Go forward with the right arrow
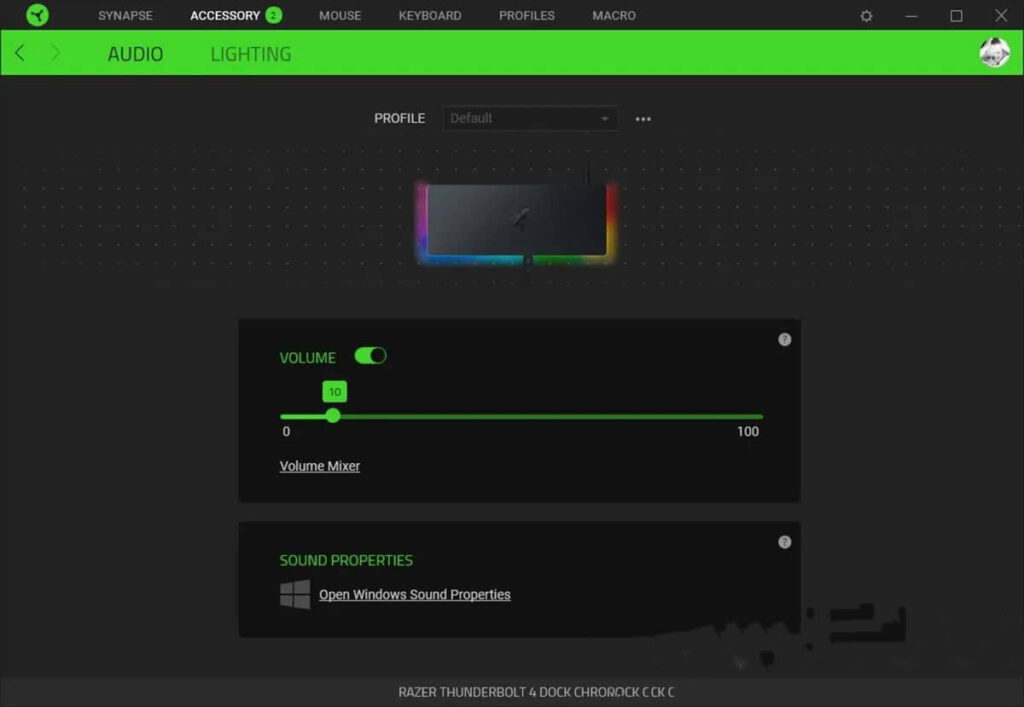 coord(56,53)
